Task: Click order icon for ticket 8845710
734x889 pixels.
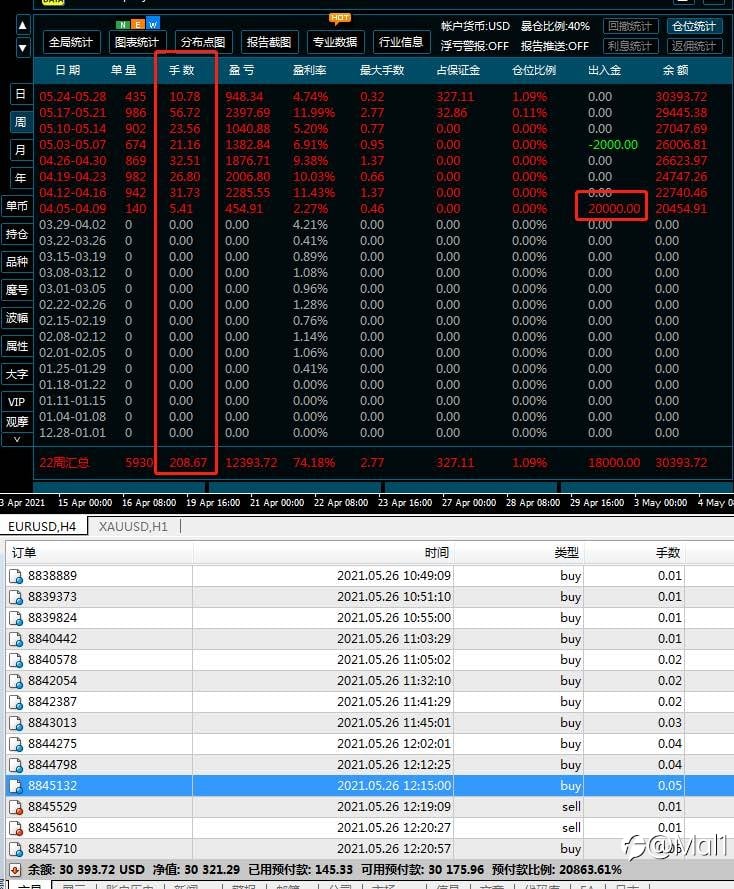Action: pyautogui.click(x=16, y=849)
